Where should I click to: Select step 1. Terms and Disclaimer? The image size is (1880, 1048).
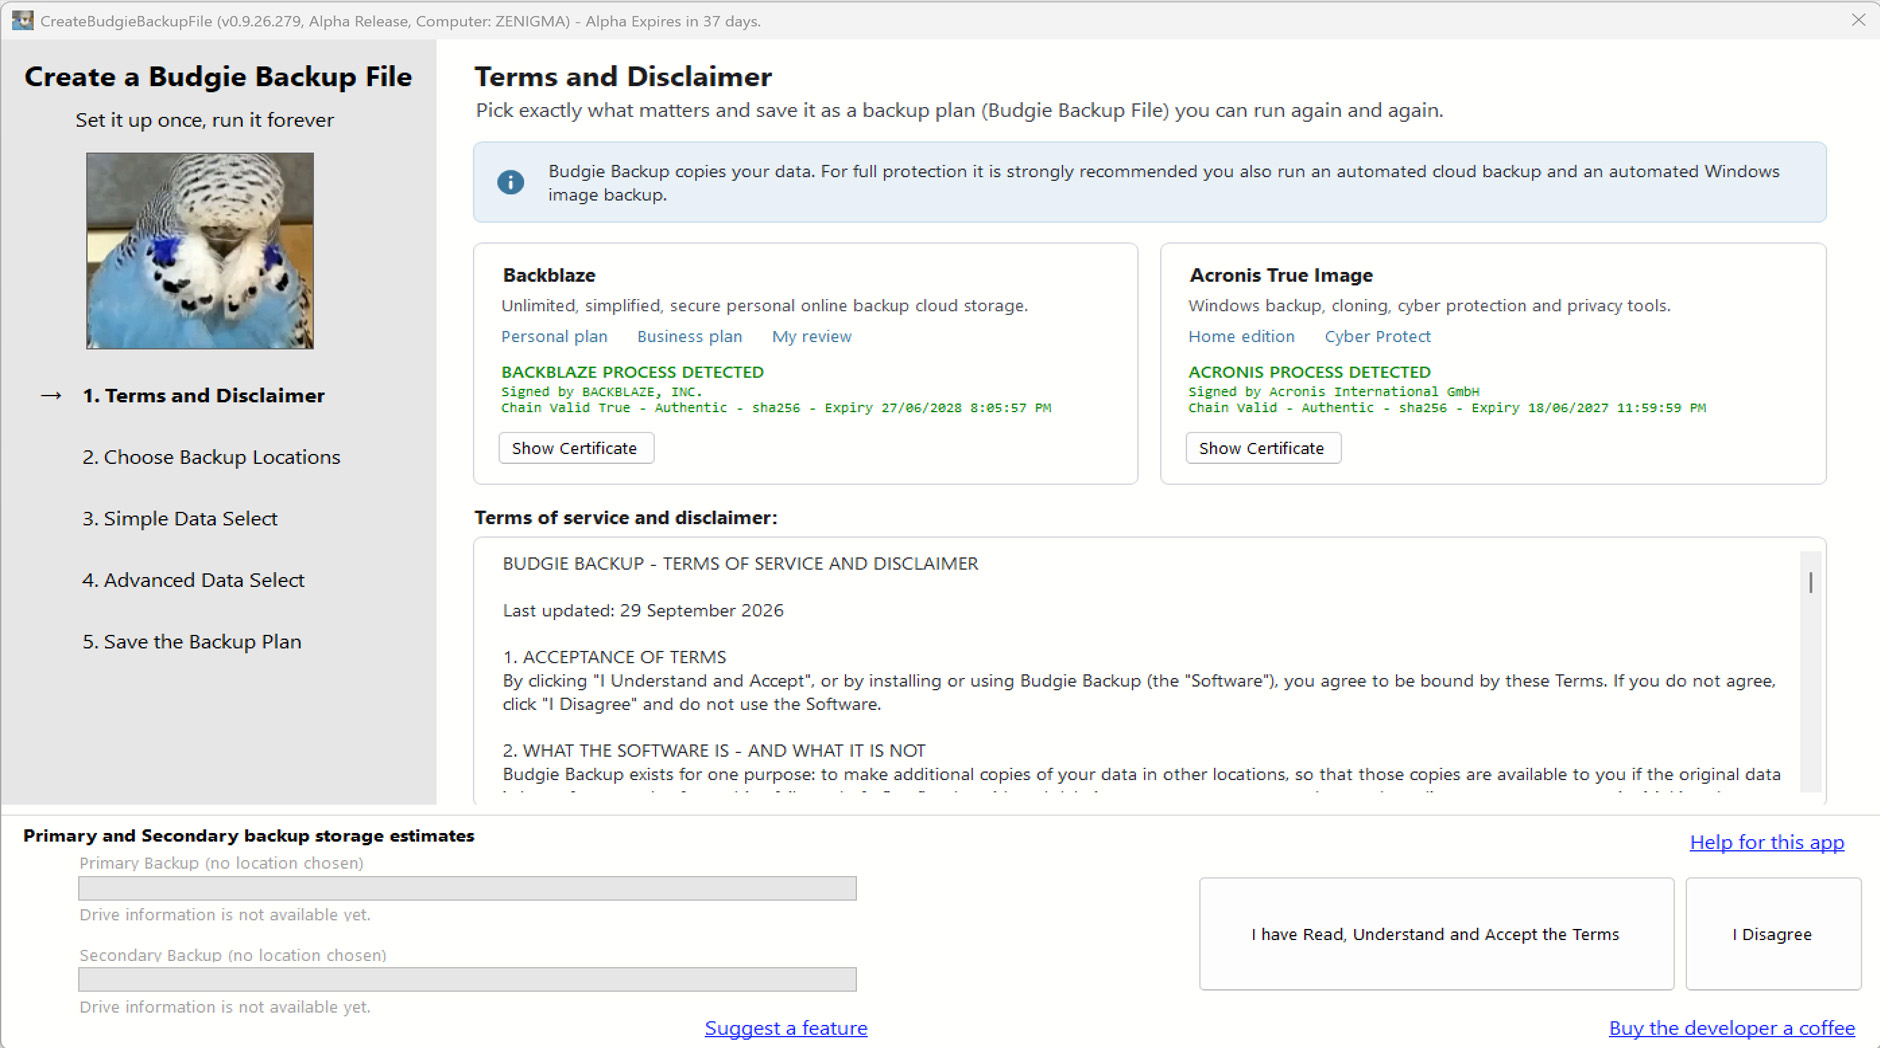pyautogui.click(x=204, y=396)
